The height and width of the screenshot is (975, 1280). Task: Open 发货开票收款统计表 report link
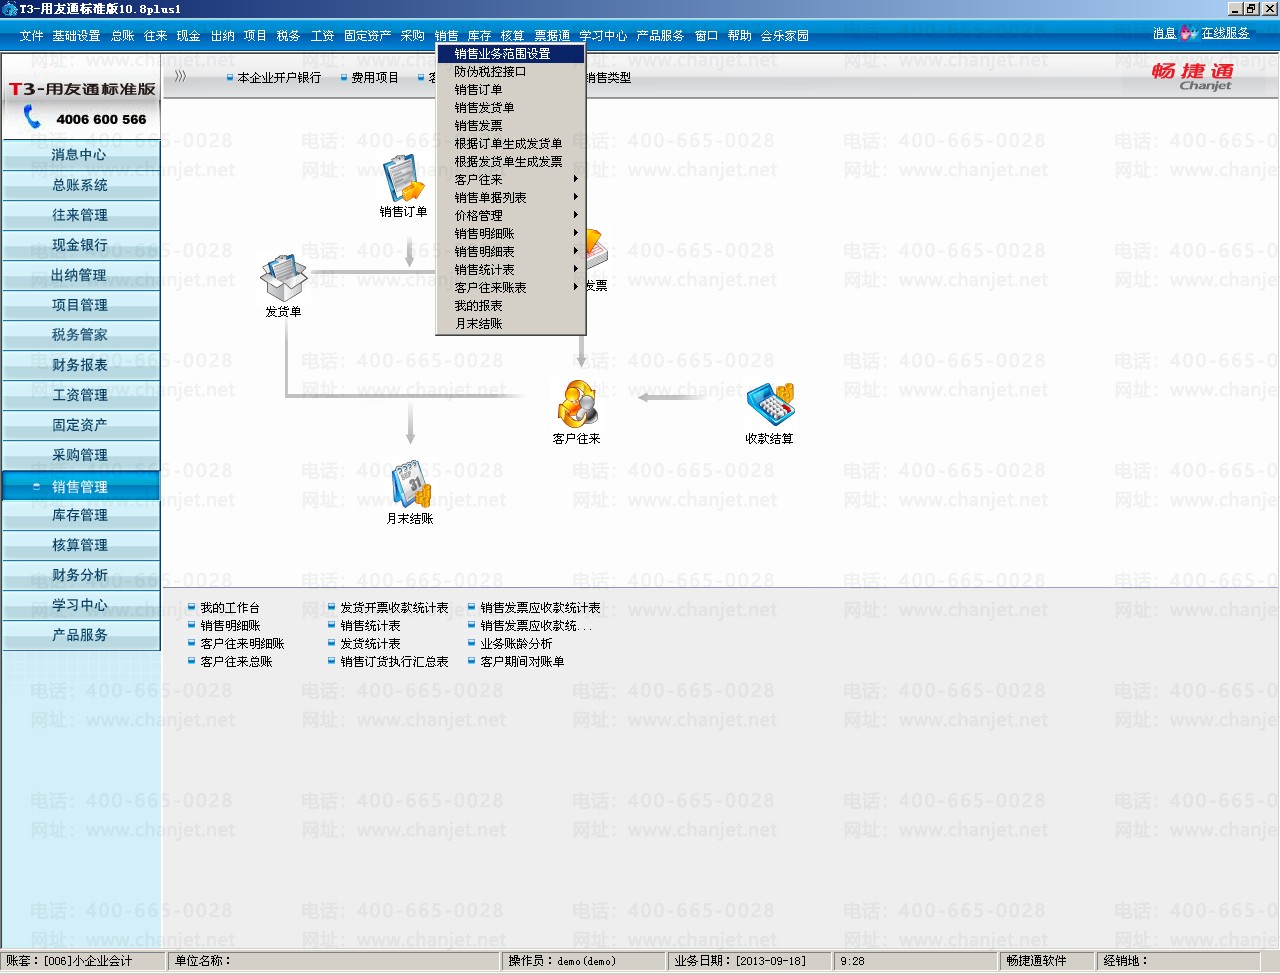click(x=394, y=608)
